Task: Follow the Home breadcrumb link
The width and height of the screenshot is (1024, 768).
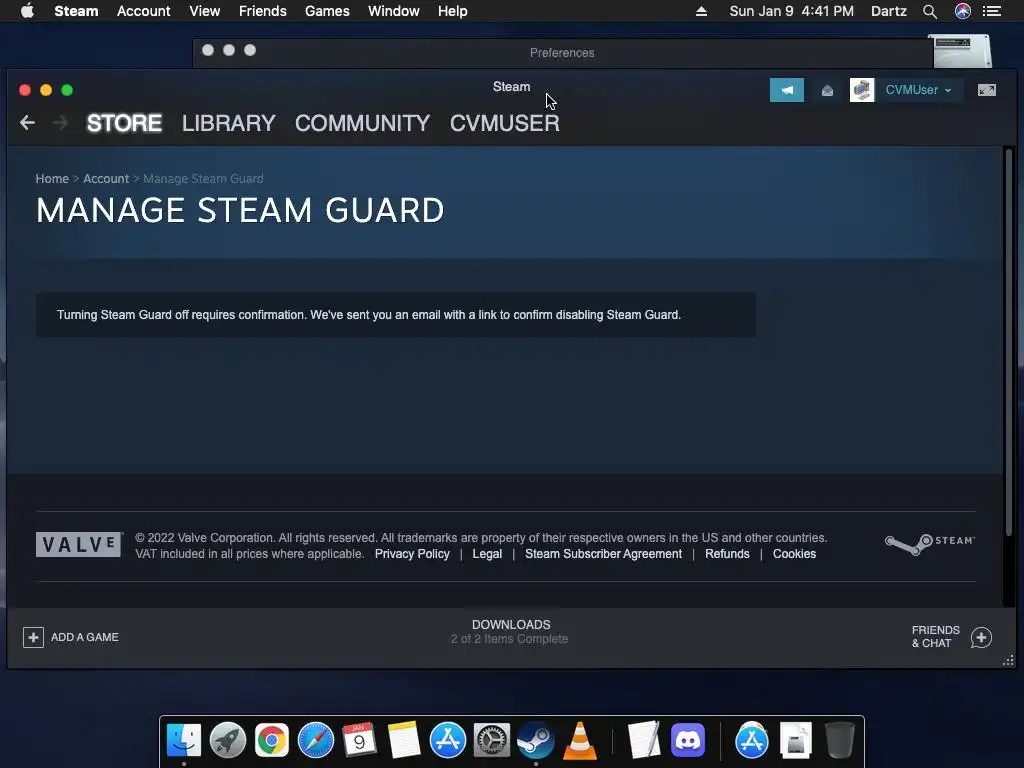Action: (52, 179)
